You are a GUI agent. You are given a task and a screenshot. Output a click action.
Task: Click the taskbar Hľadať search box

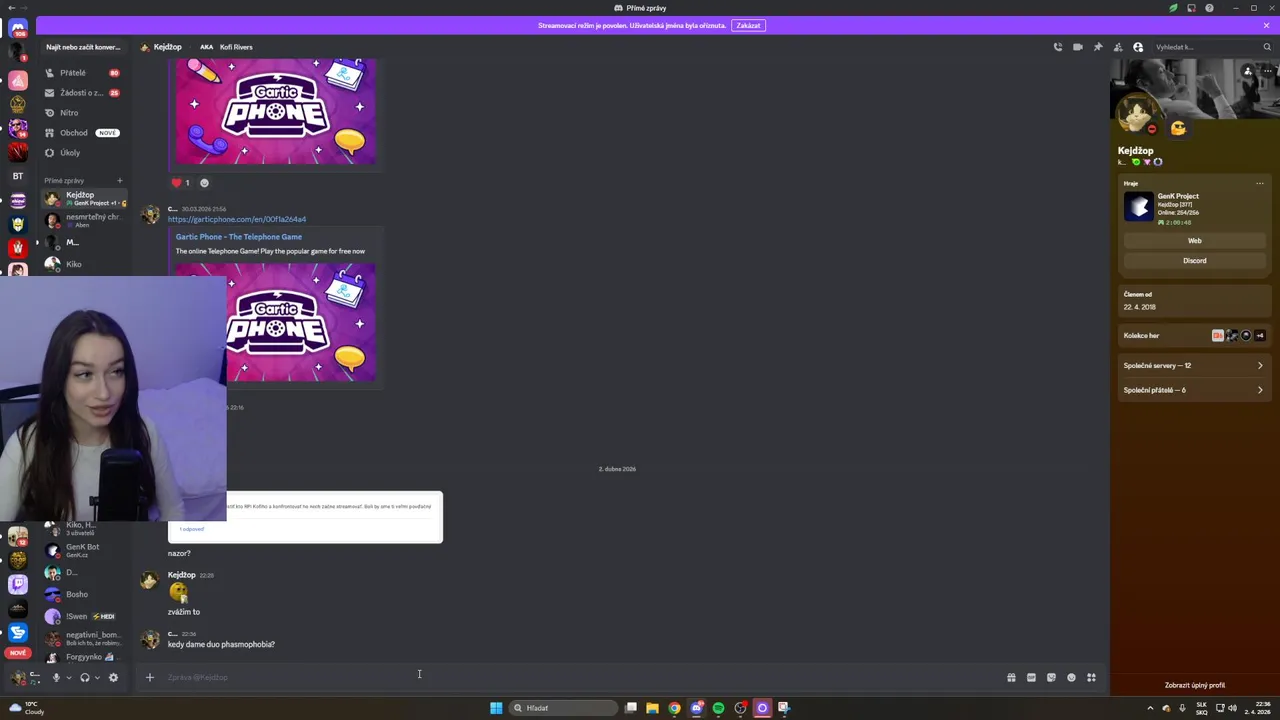click(x=562, y=708)
